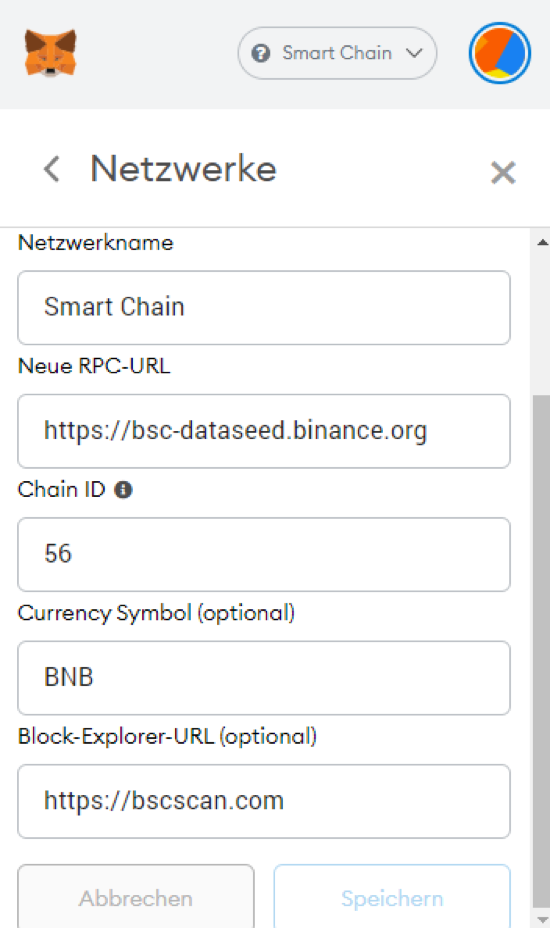Focus the Block-Explorer-URL input field
The height and width of the screenshot is (929, 550).
tap(264, 801)
